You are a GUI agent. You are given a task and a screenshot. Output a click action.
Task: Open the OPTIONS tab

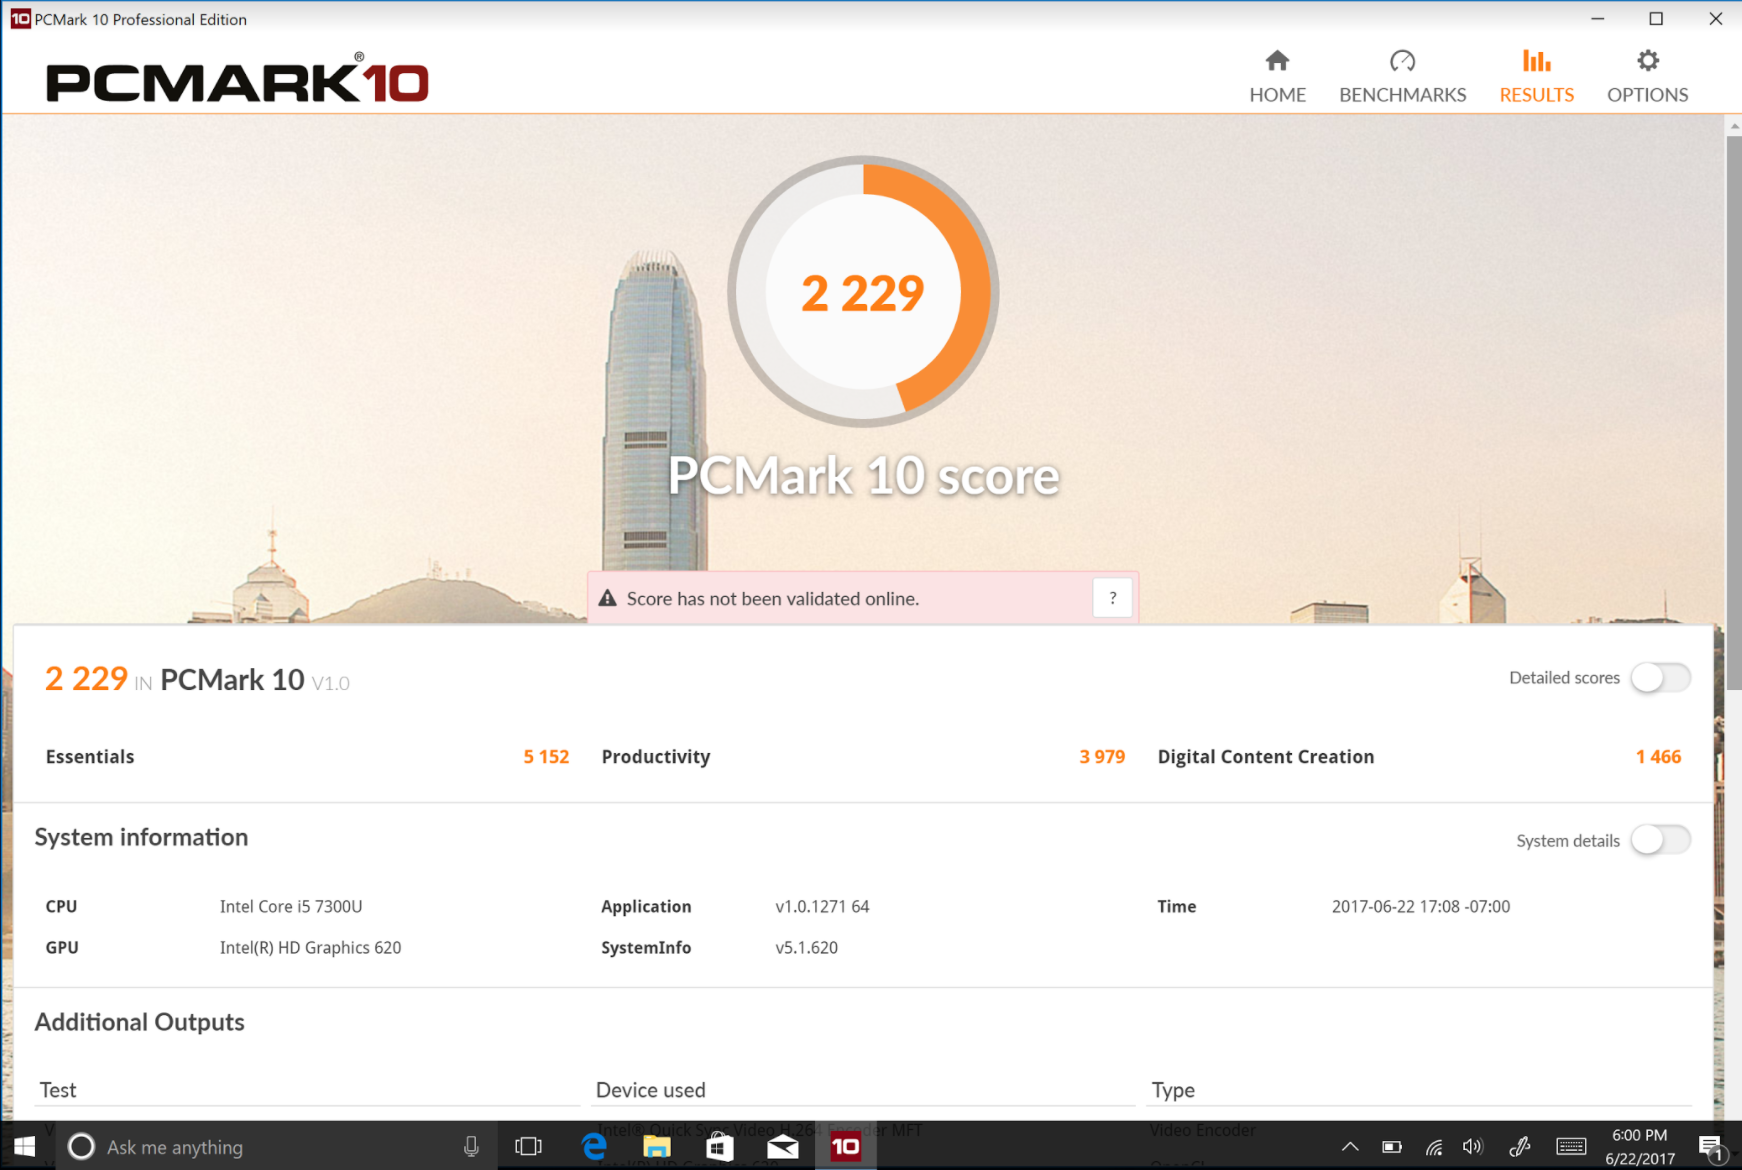(1647, 77)
